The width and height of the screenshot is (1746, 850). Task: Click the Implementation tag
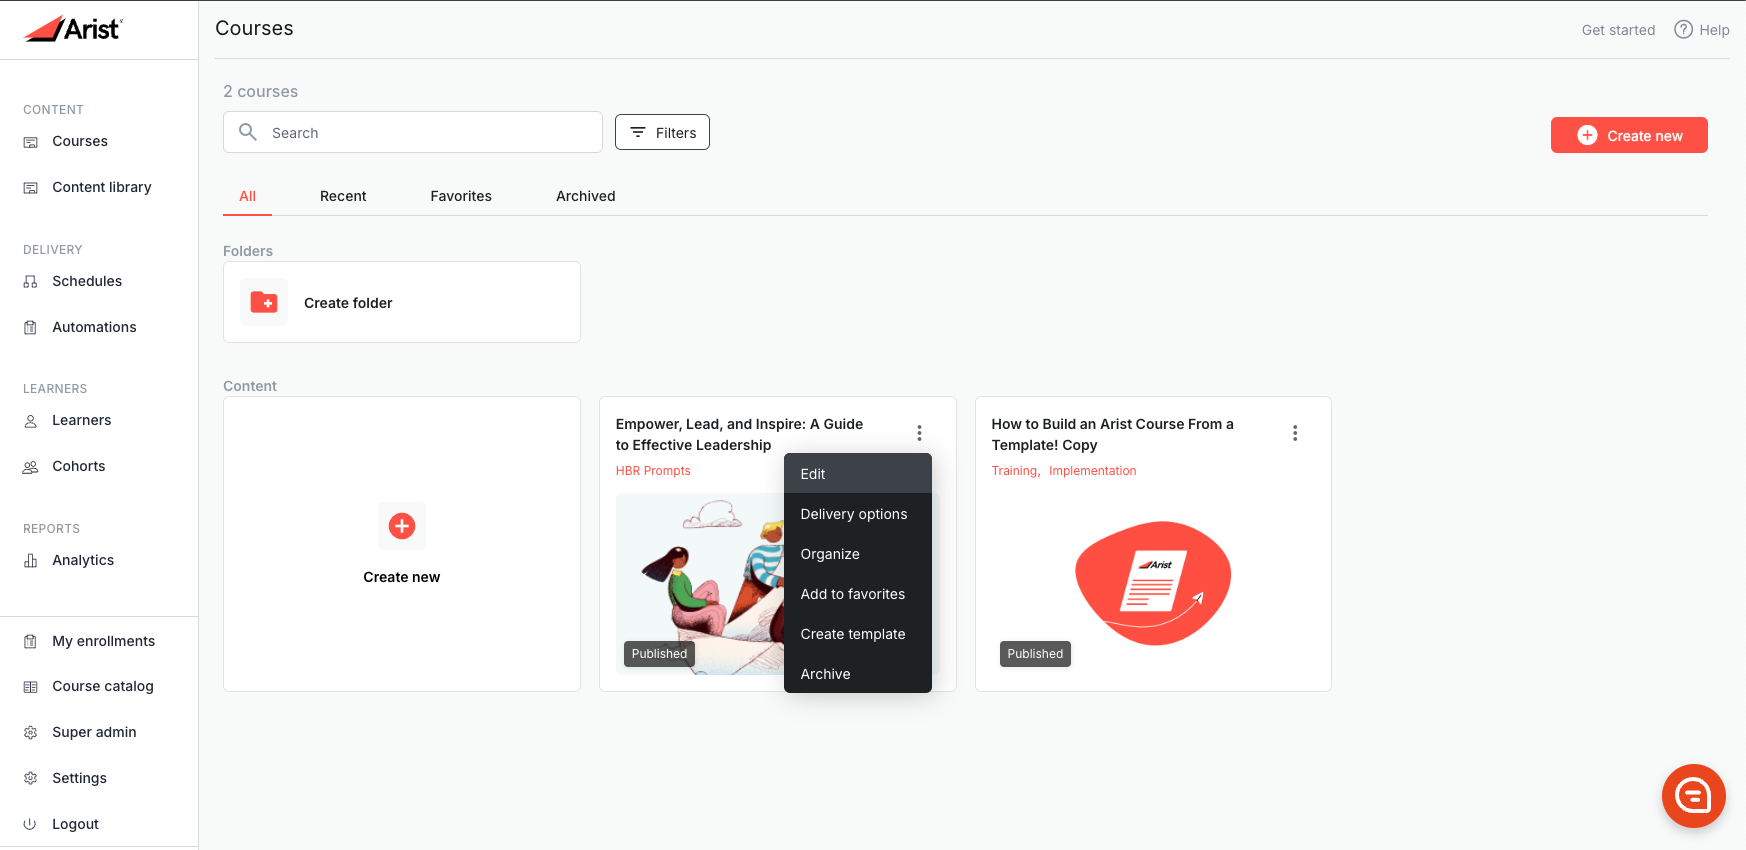pyautogui.click(x=1093, y=471)
